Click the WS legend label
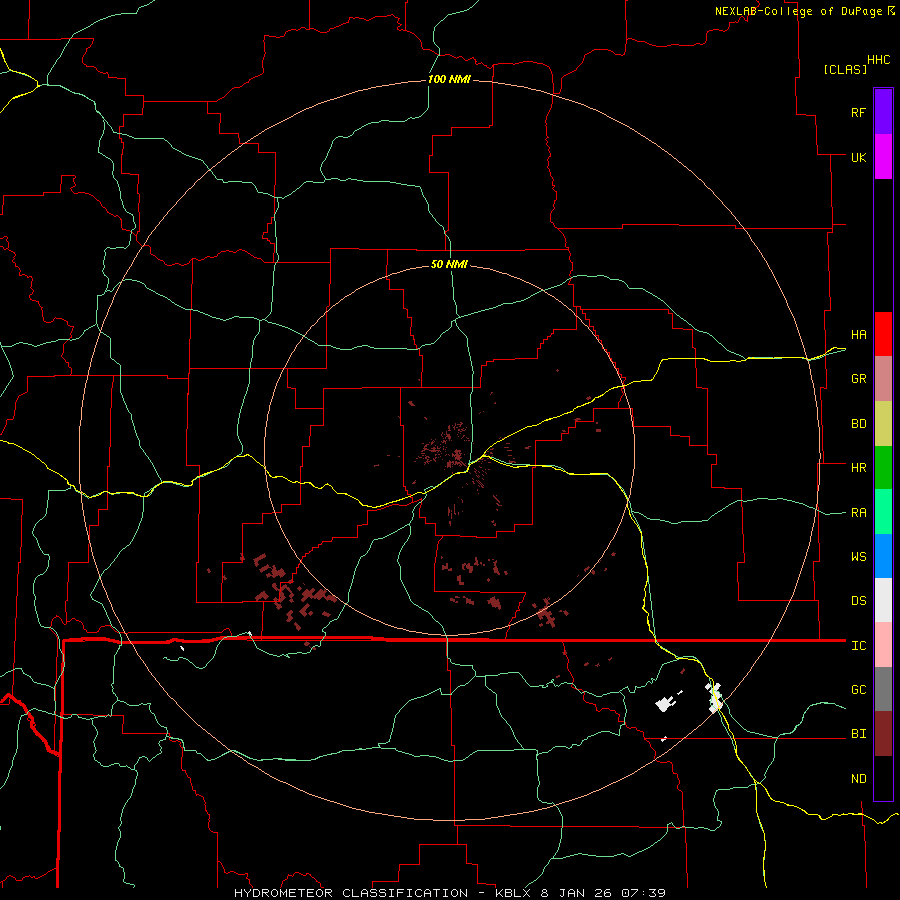The image size is (900, 900). point(858,557)
